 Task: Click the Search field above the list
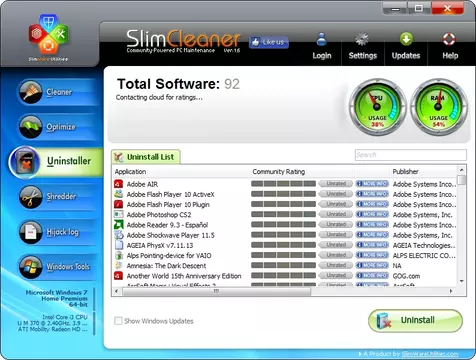click(411, 155)
